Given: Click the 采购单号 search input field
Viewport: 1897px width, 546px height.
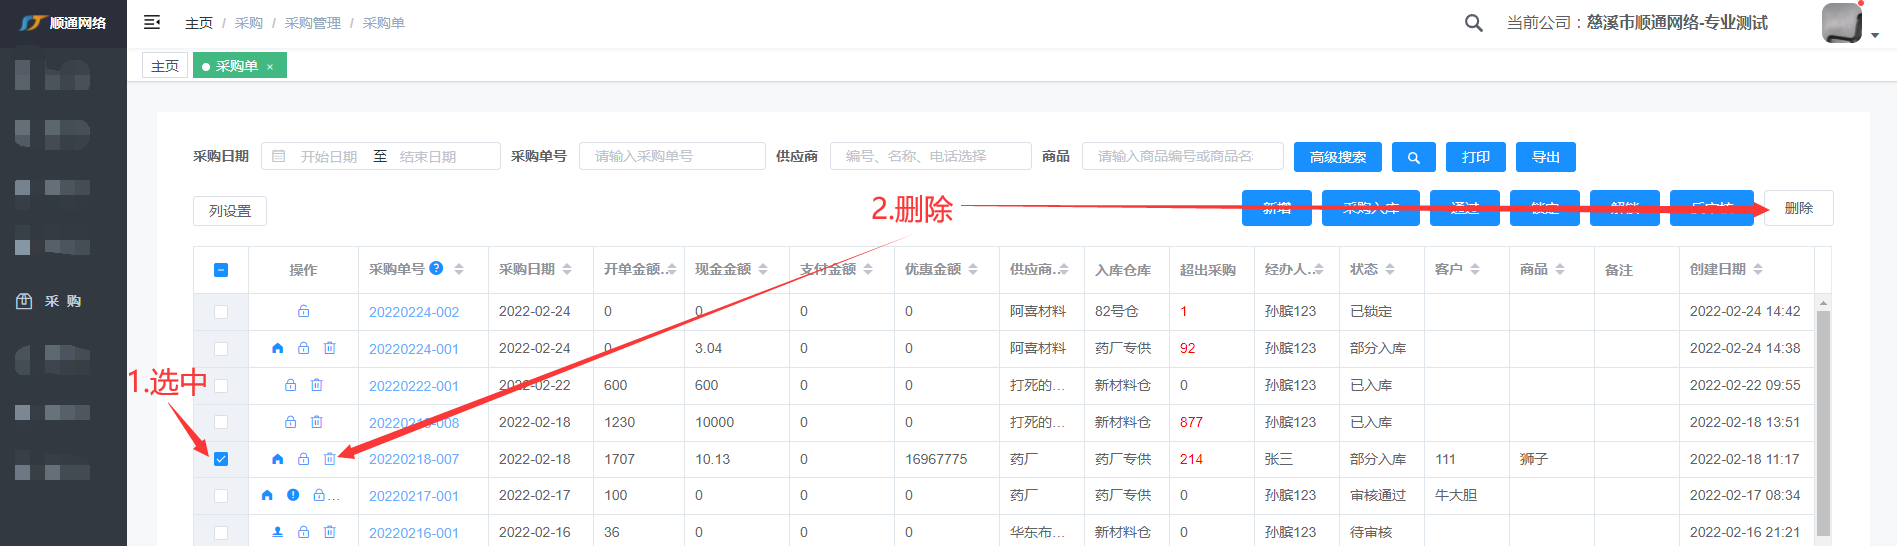Looking at the screenshot, I should point(671,156).
